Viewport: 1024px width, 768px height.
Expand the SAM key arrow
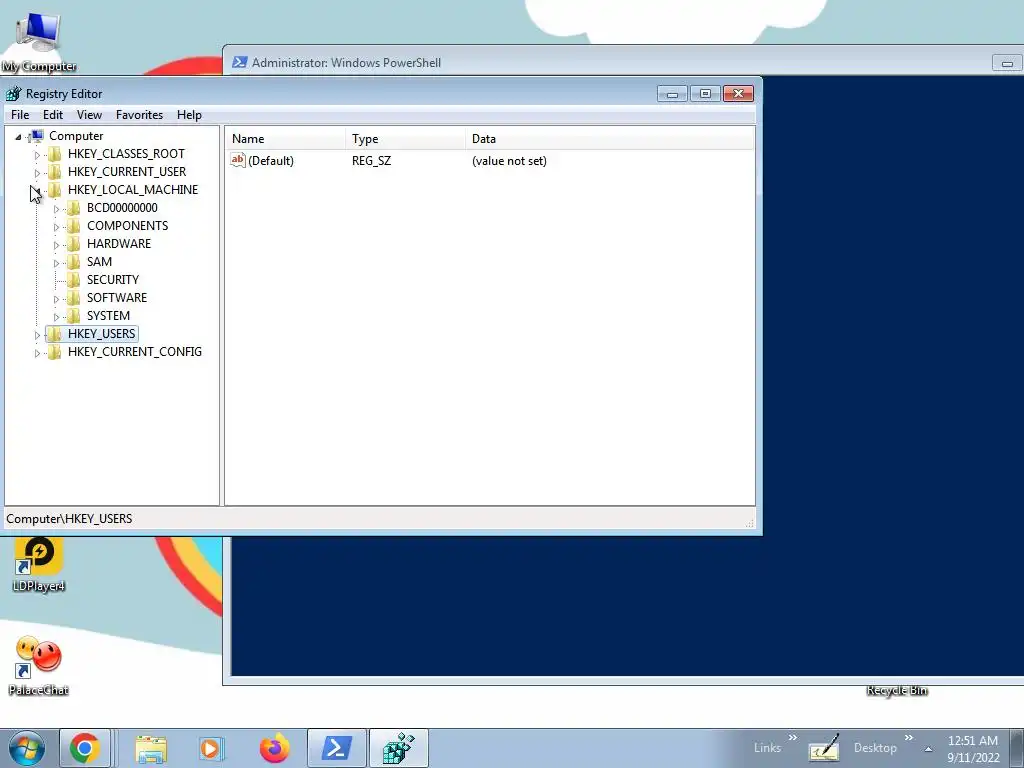coord(56,263)
